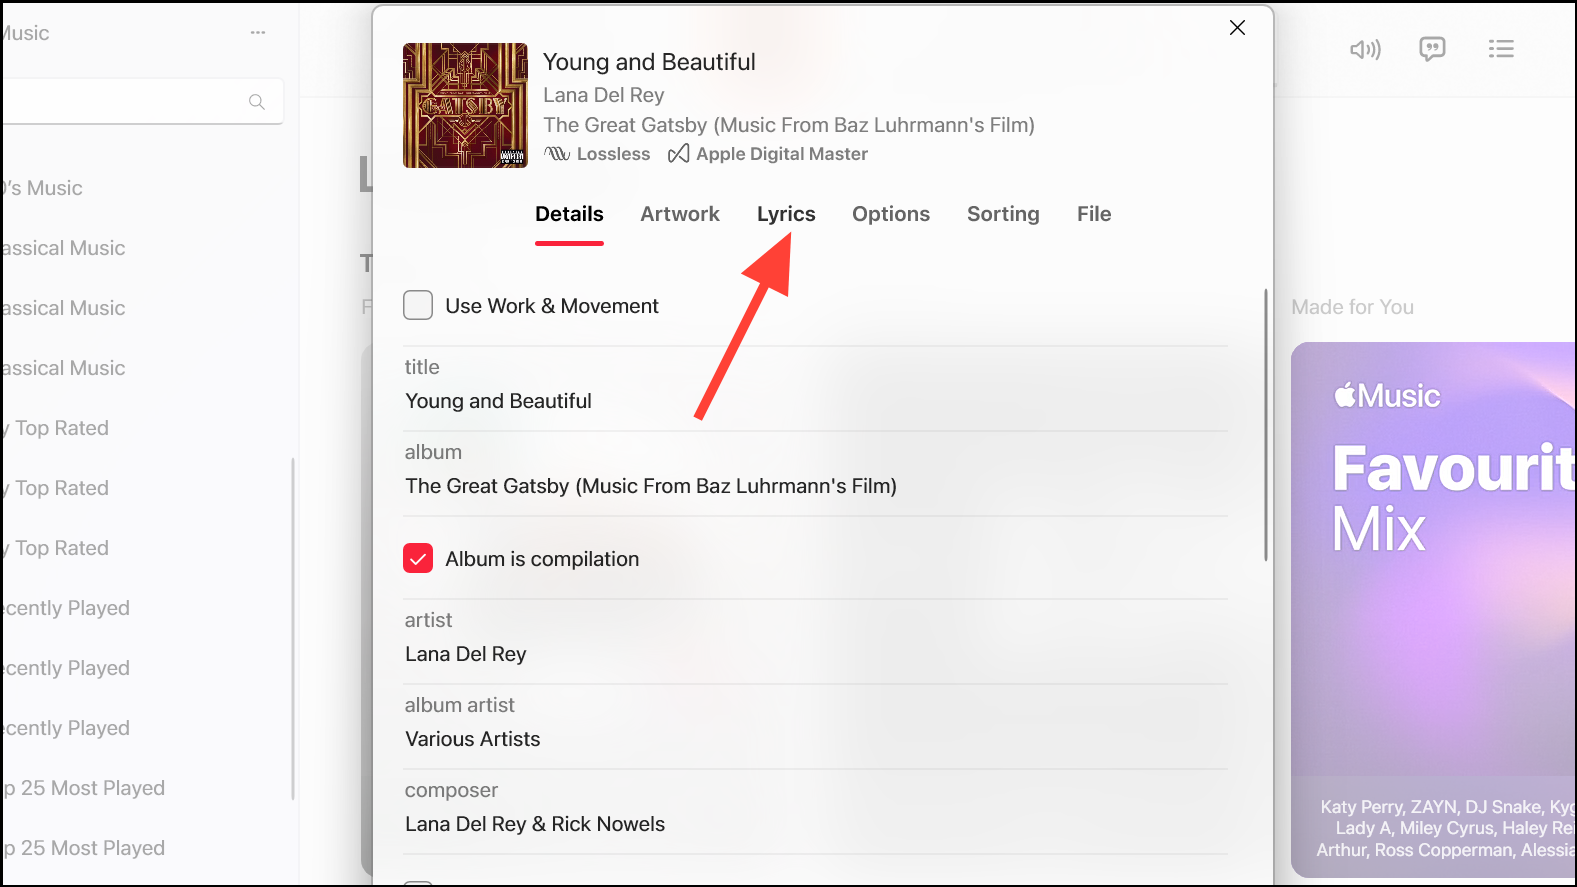Enable Use Work & Movement checkbox

[418, 305]
